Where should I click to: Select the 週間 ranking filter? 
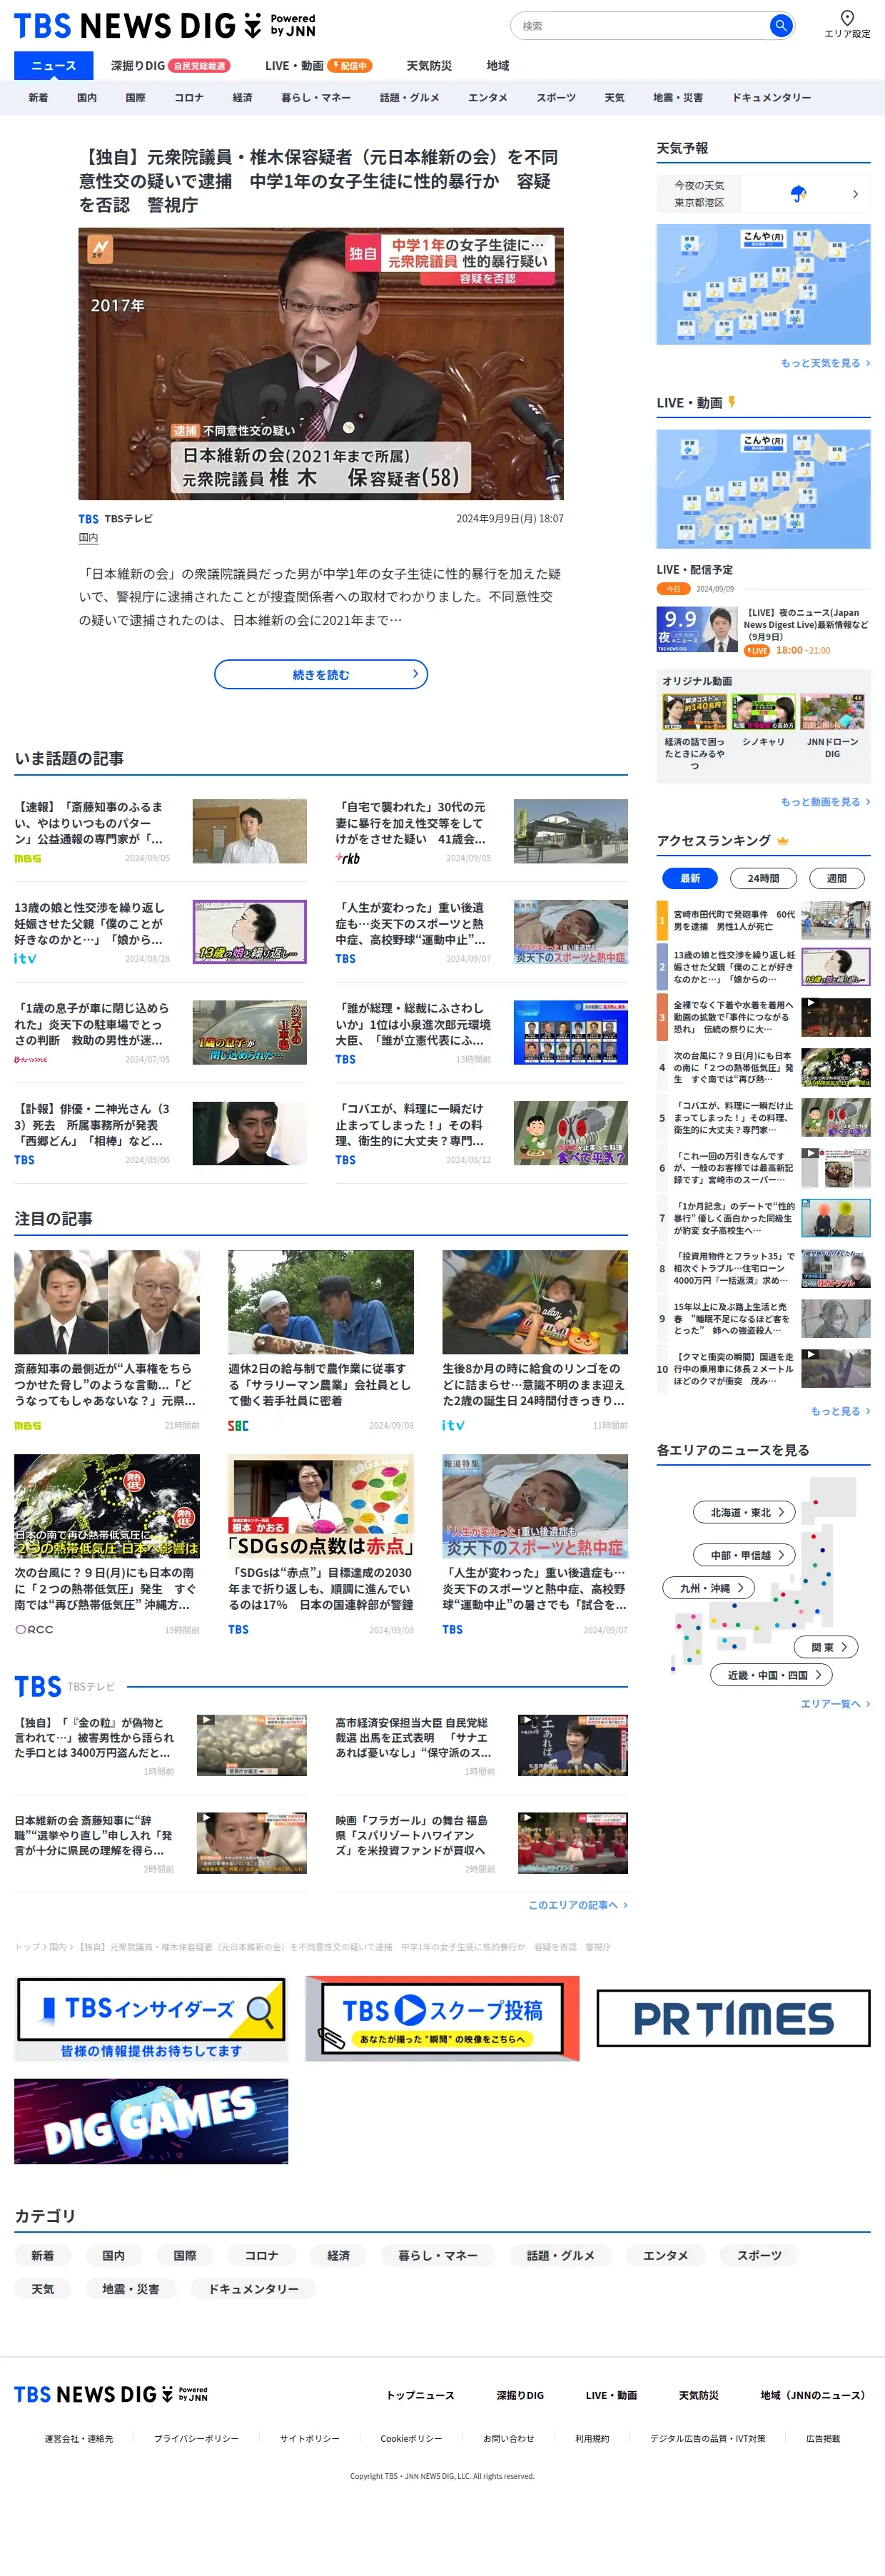pyautogui.click(x=836, y=878)
